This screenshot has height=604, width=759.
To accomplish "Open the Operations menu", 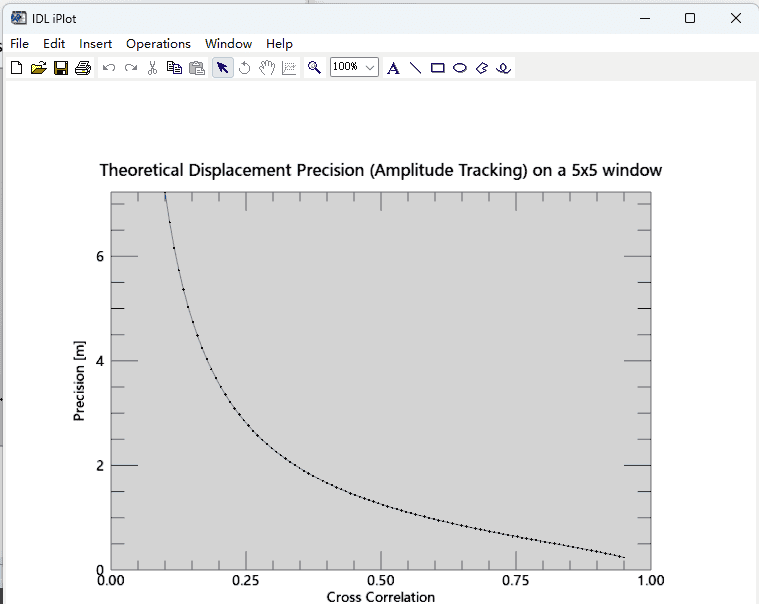I will click(158, 44).
